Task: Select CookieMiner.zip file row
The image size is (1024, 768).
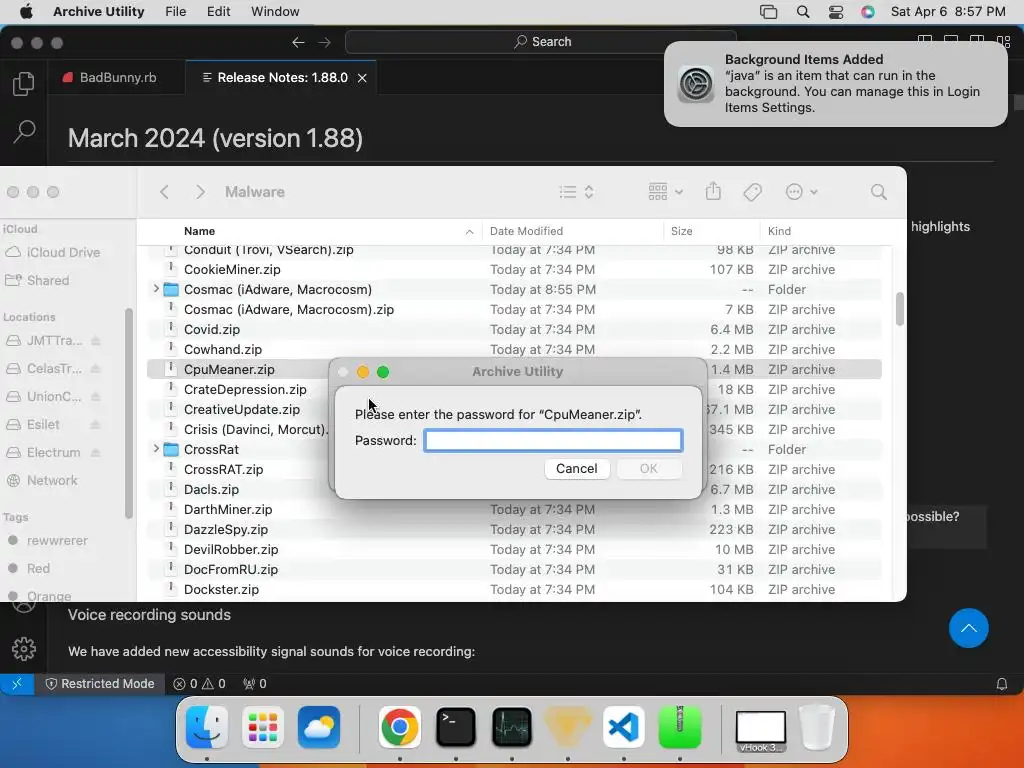Action: tap(514, 269)
